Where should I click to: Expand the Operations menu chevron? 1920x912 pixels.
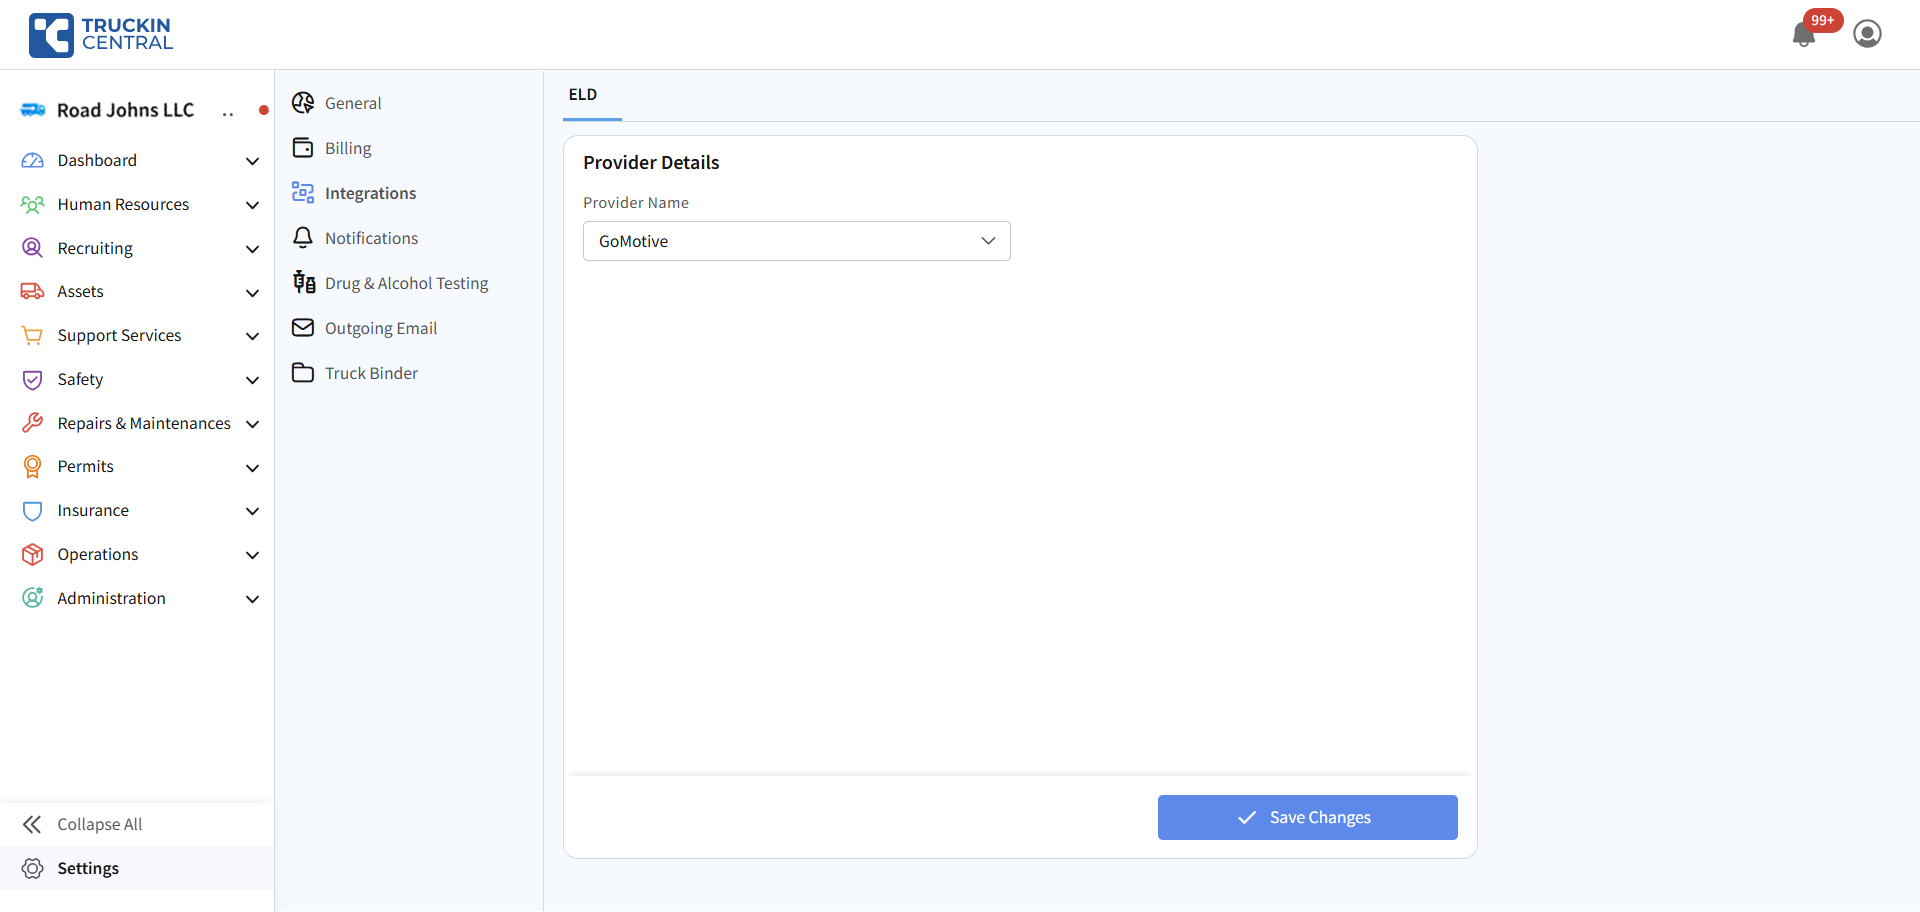point(252,555)
